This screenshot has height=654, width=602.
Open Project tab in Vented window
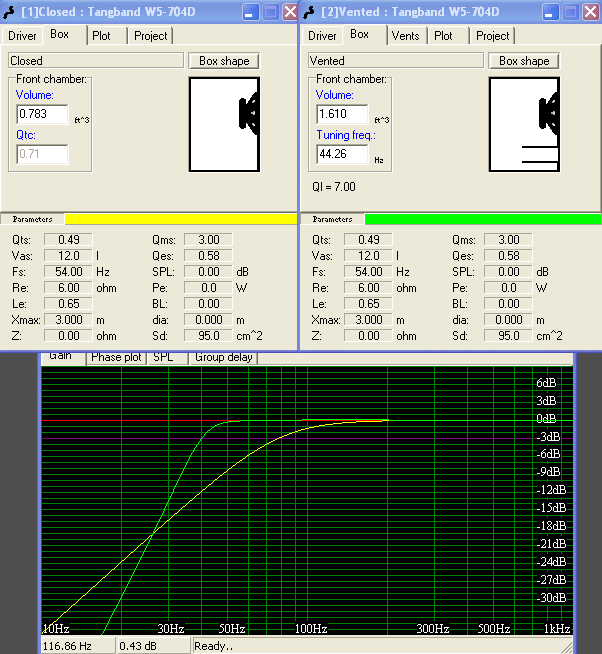click(x=493, y=36)
